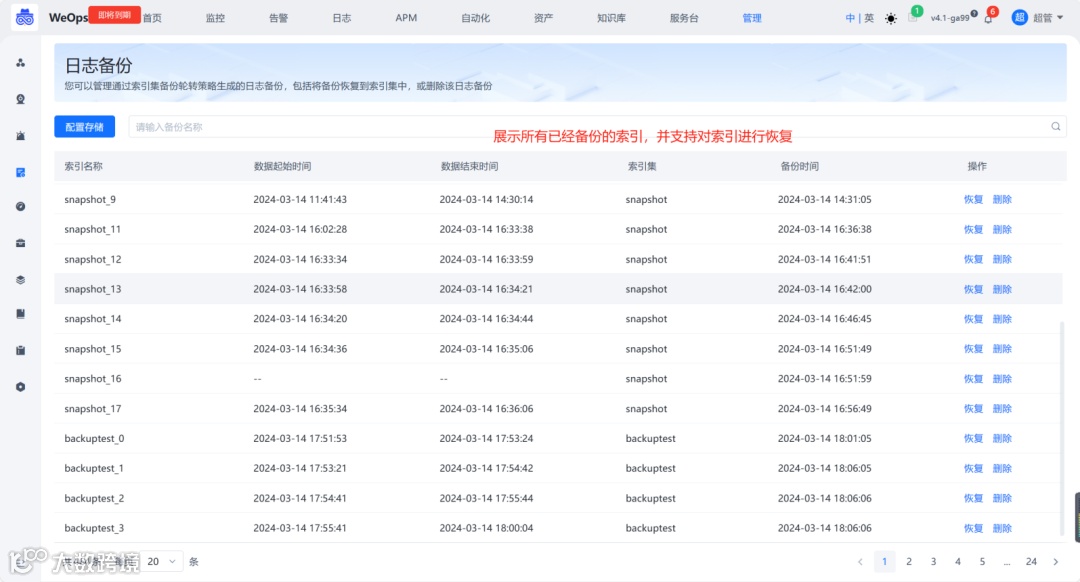Go to pagination page 3
1080x582 pixels.
click(933, 561)
